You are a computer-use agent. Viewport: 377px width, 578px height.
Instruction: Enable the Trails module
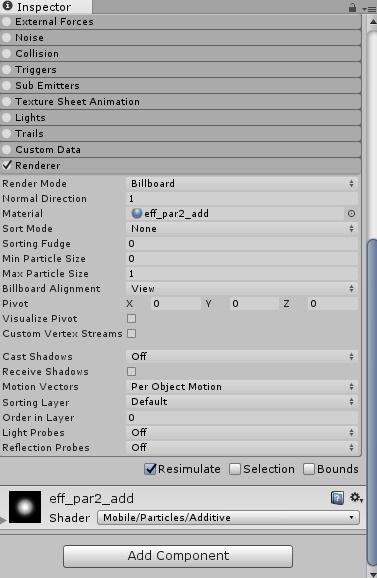pos(6,133)
